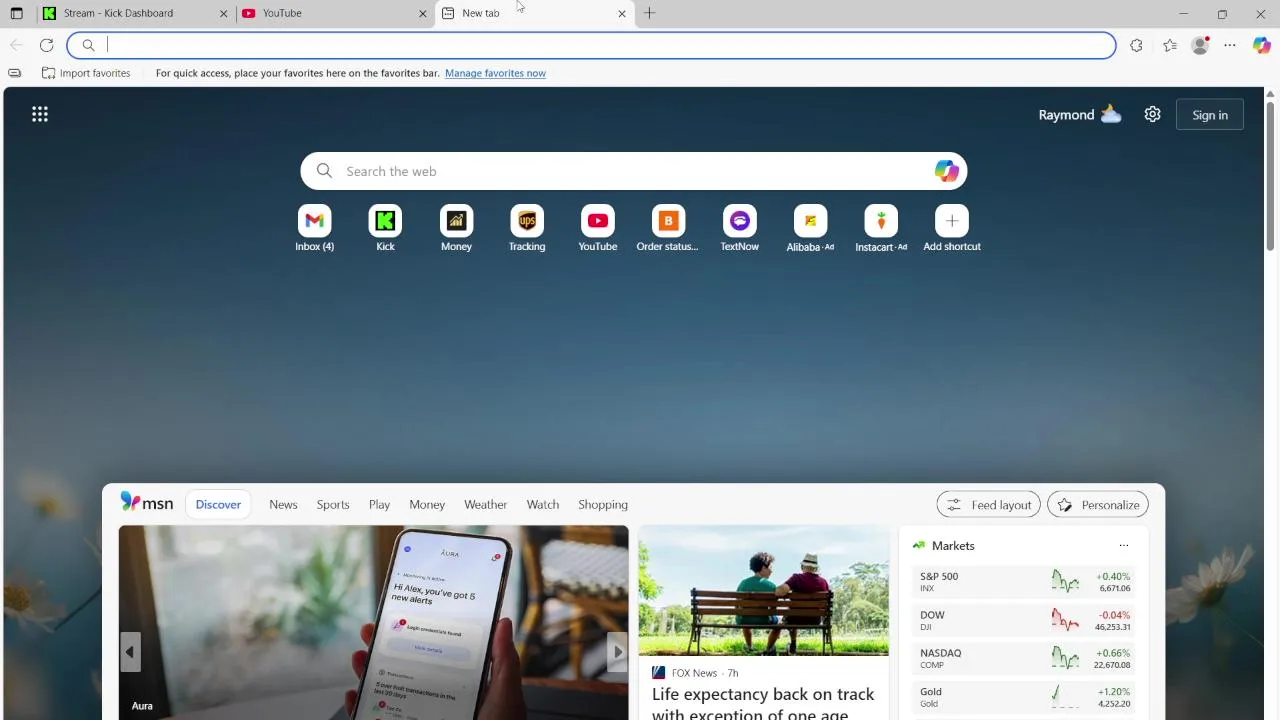The image size is (1280, 720).
Task: Open Settings and more ellipsis menu
Action: pyautogui.click(x=1230, y=45)
